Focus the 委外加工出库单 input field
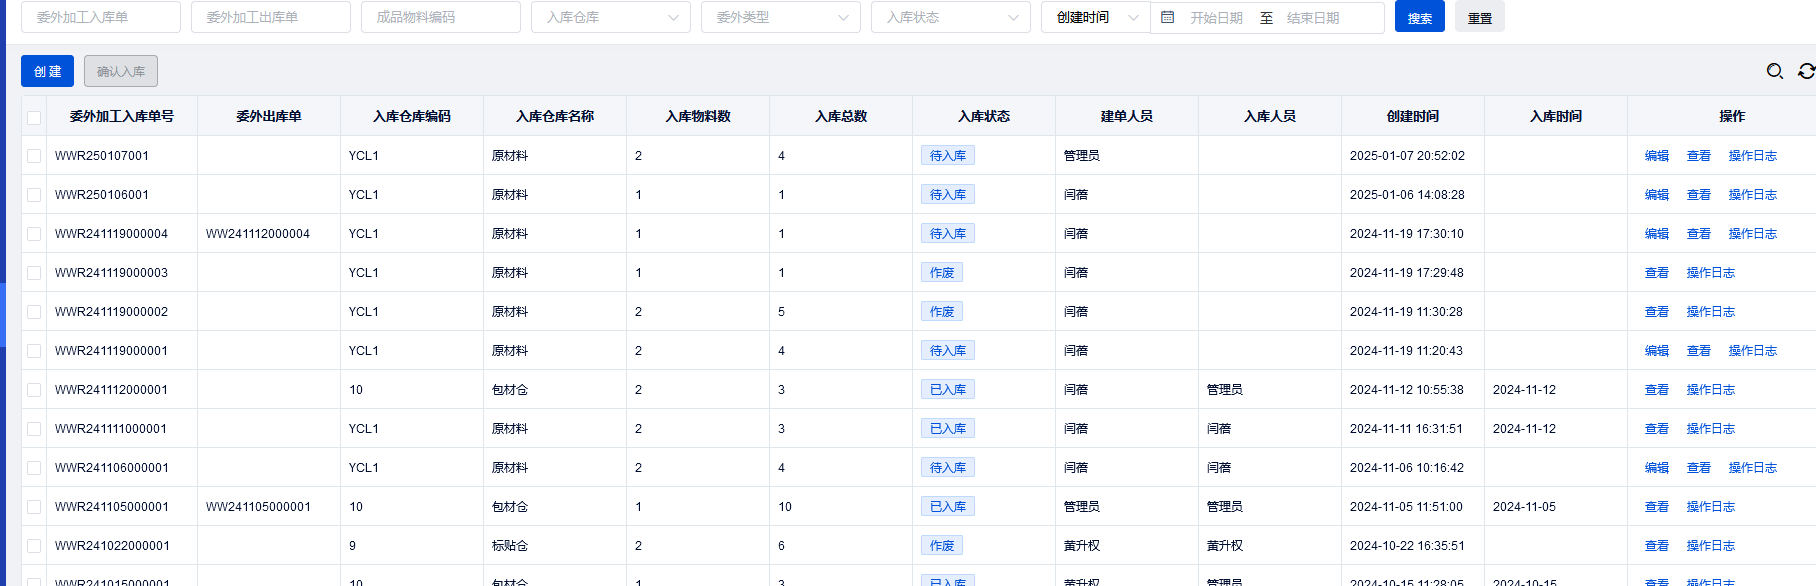Viewport: 1816px width, 586px height. [x=271, y=17]
